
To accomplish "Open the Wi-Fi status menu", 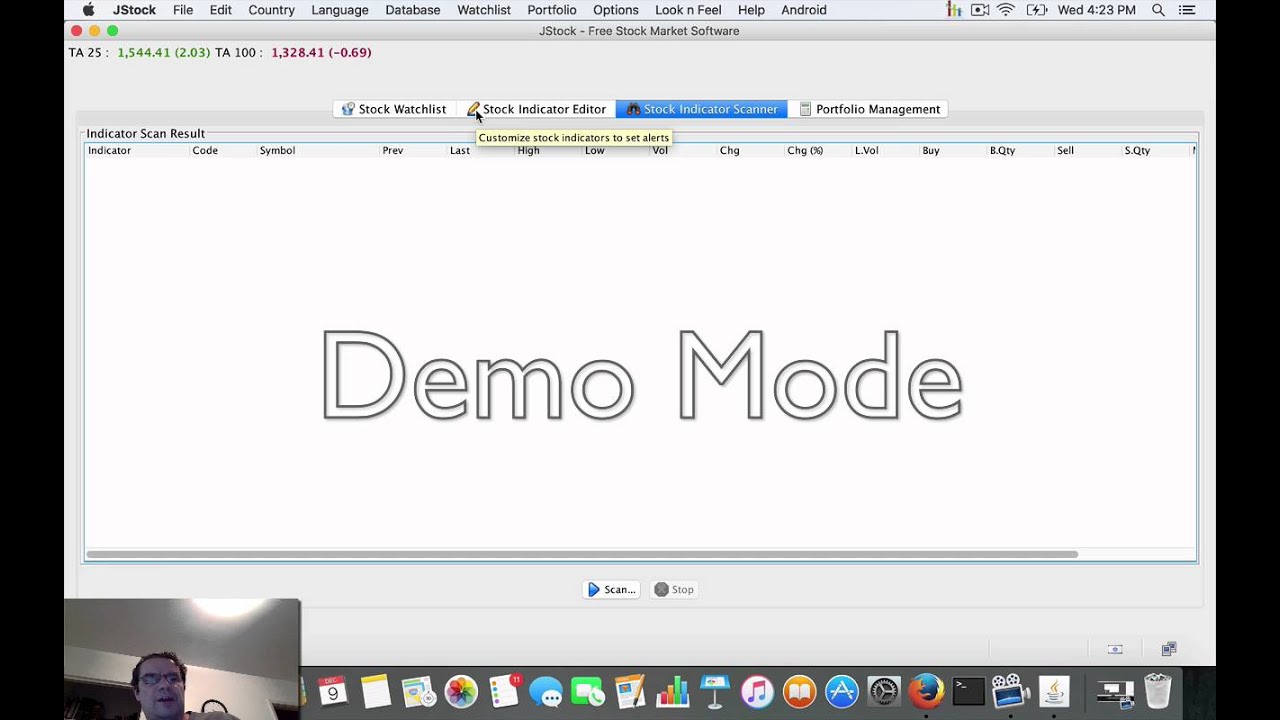I will click(x=1006, y=10).
